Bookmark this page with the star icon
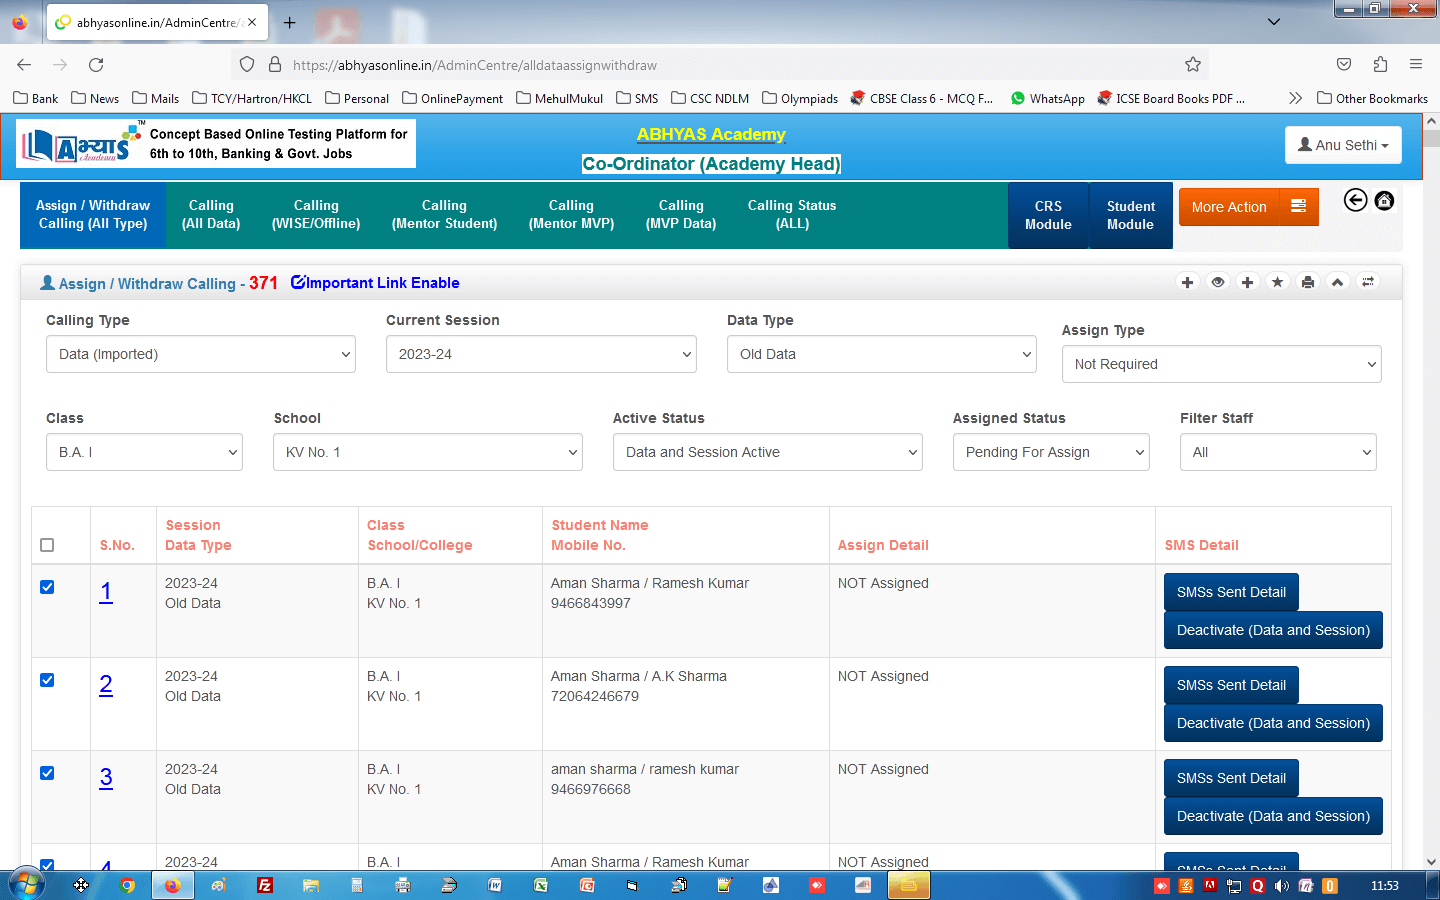The image size is (1440, 900). pyautogui.click(x=1192, y=65)
